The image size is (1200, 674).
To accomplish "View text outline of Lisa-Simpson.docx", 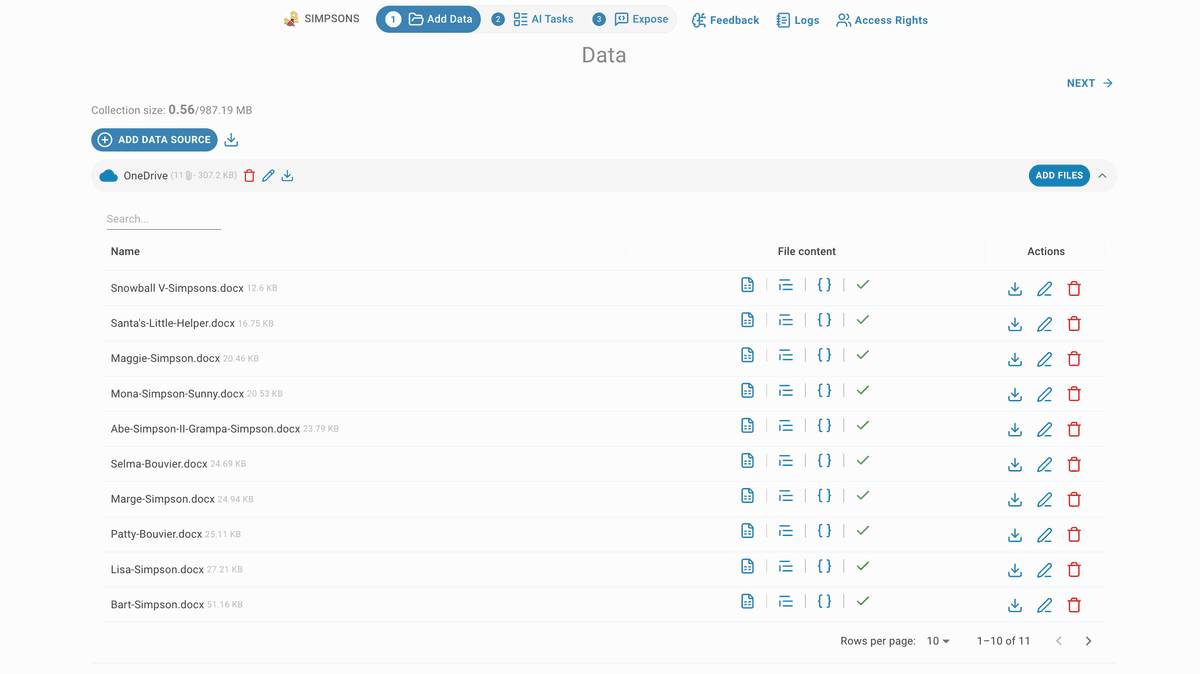I will [786, 566].
